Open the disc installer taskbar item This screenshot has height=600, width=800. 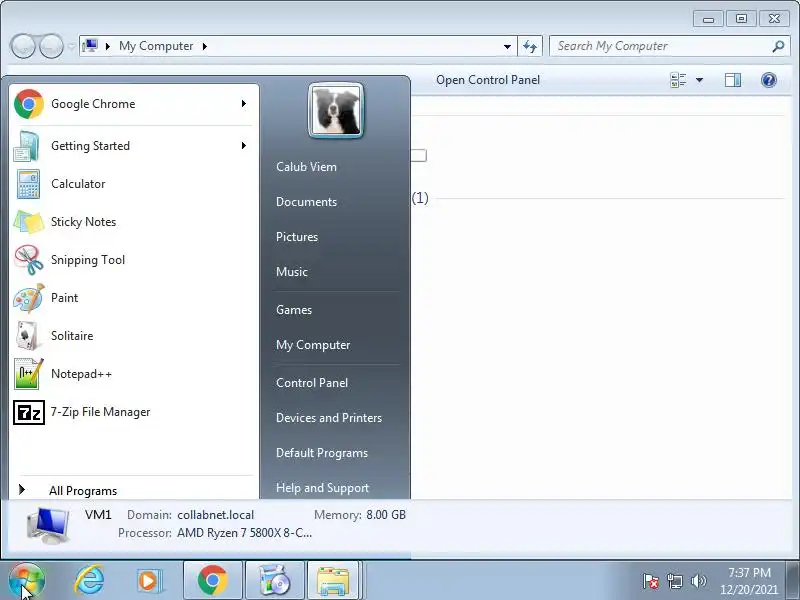pos(274,581)
